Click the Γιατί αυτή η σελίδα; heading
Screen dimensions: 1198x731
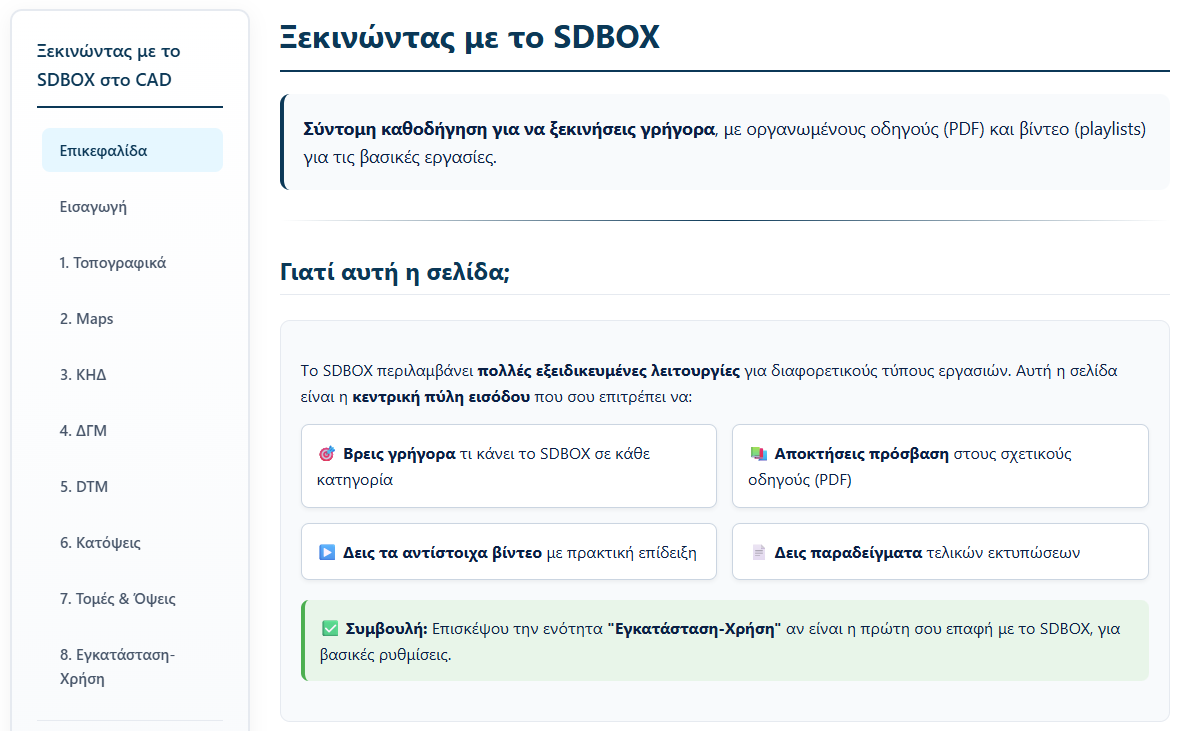[x=395, y=272]
